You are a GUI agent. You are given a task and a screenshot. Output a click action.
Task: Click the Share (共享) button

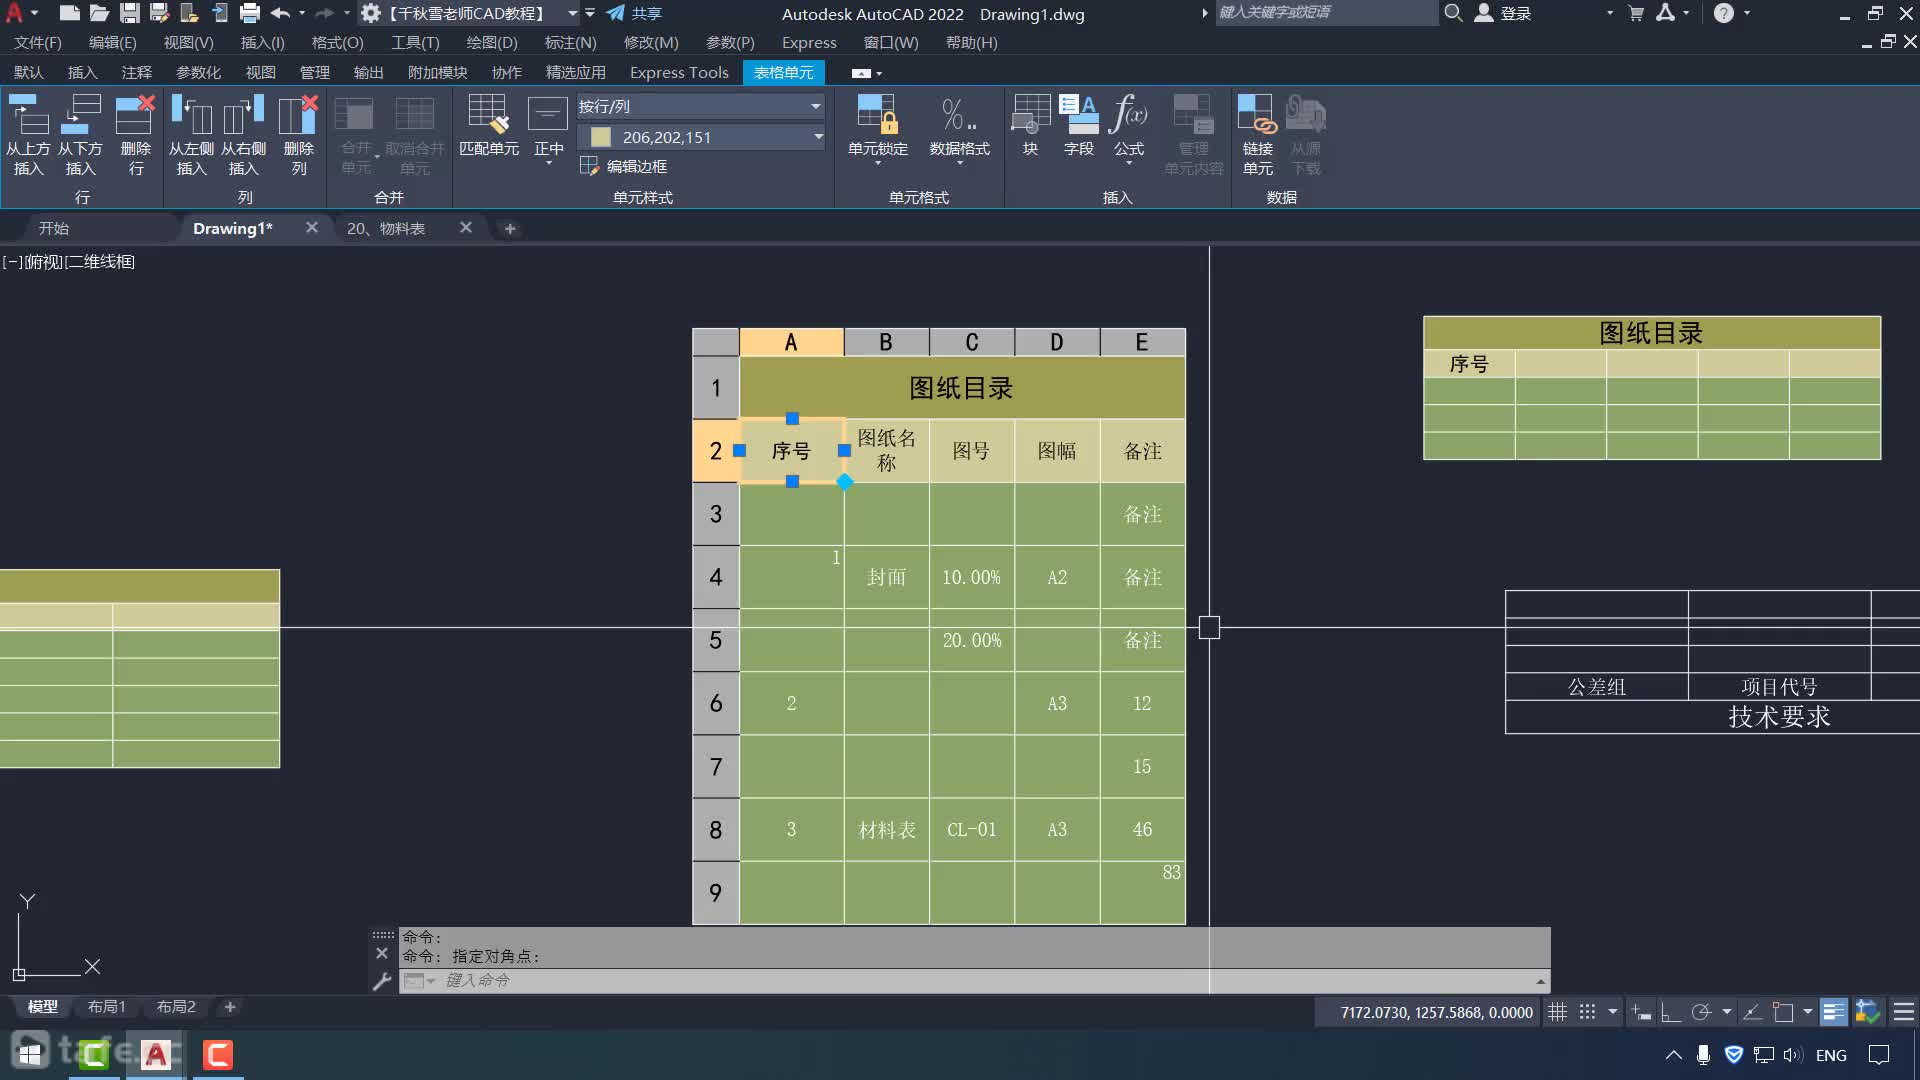click(634, 13)
